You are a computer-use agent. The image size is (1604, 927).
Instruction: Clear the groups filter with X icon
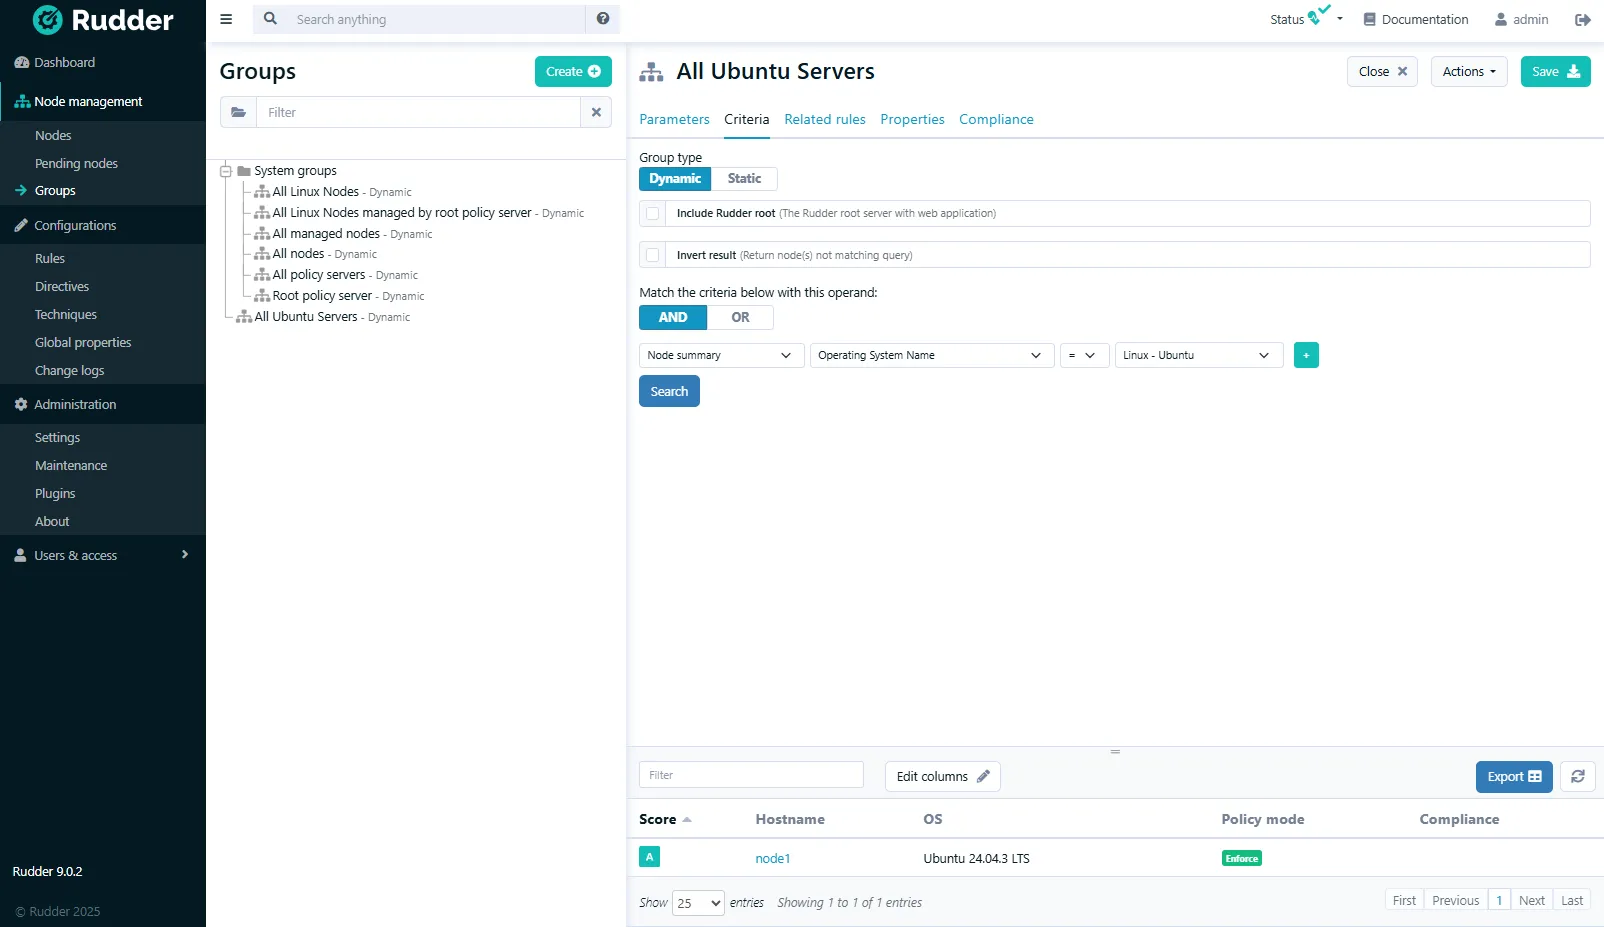596,112
